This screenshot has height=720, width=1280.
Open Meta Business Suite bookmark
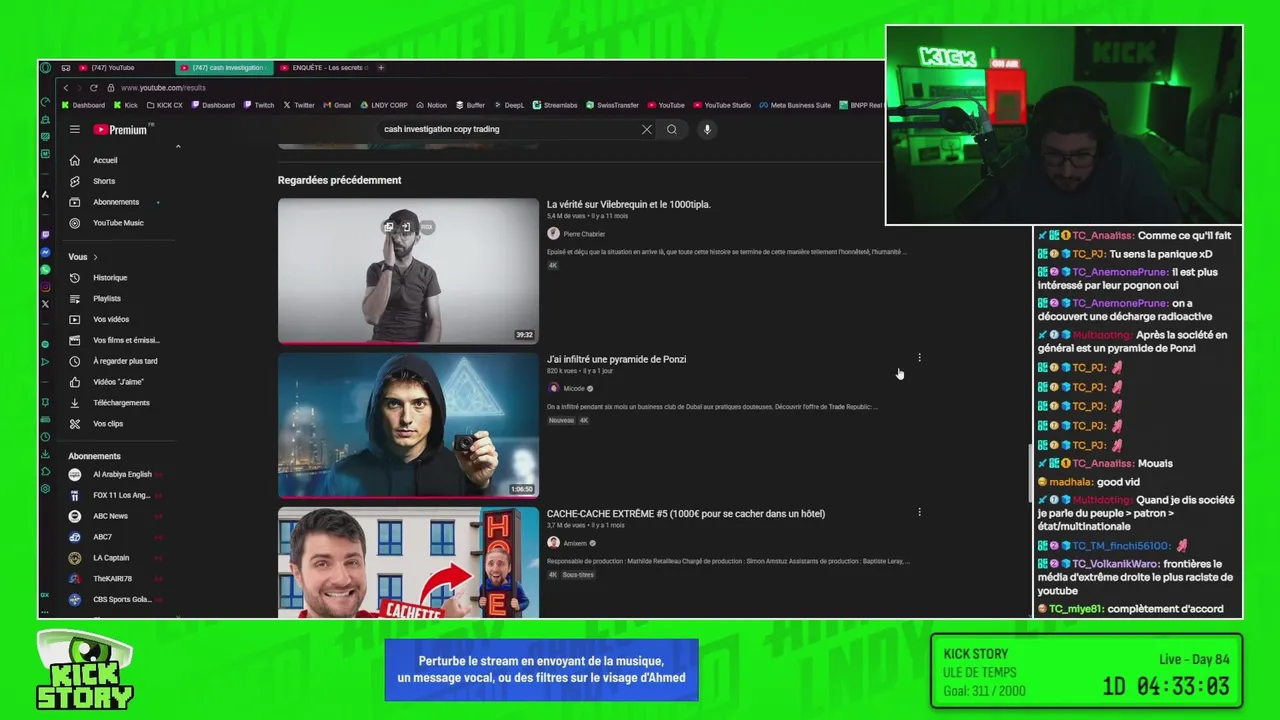point(795,105)
